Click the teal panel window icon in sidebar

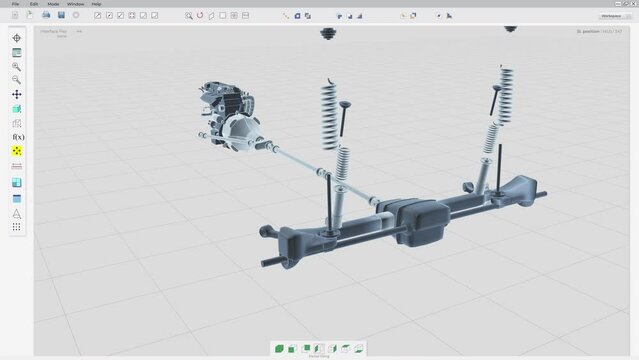point(17,53)
